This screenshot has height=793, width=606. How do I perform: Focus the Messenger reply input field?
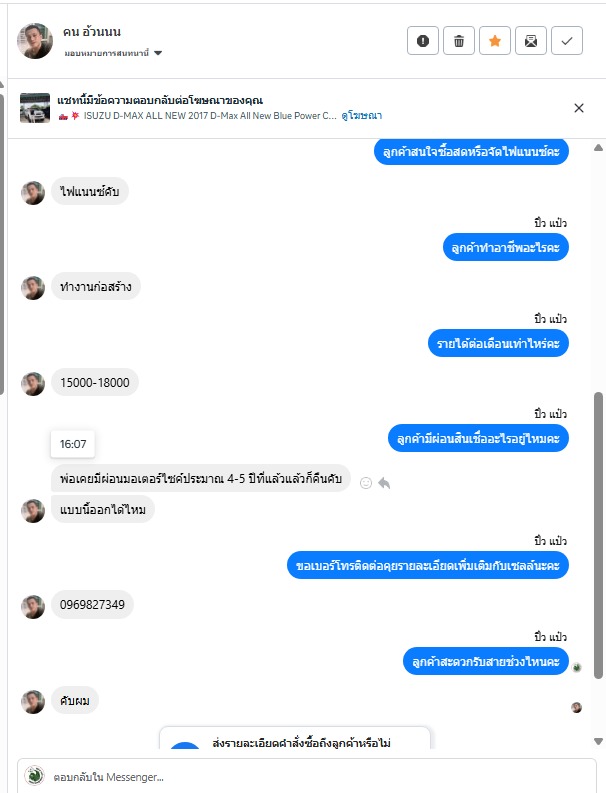tap(307, 776)
